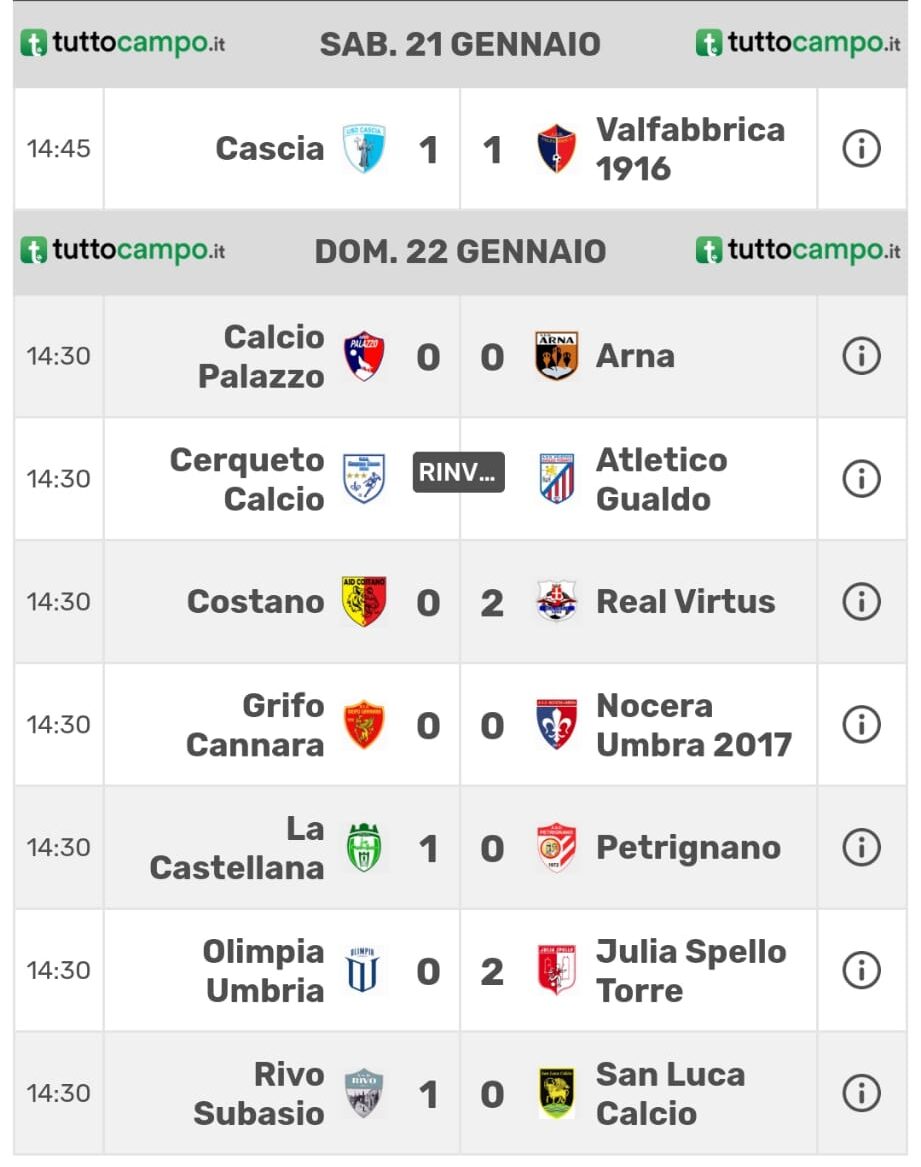Click the Cascia team crest
The width and height of the screenshot is (921, 1167).
(364, 149)
